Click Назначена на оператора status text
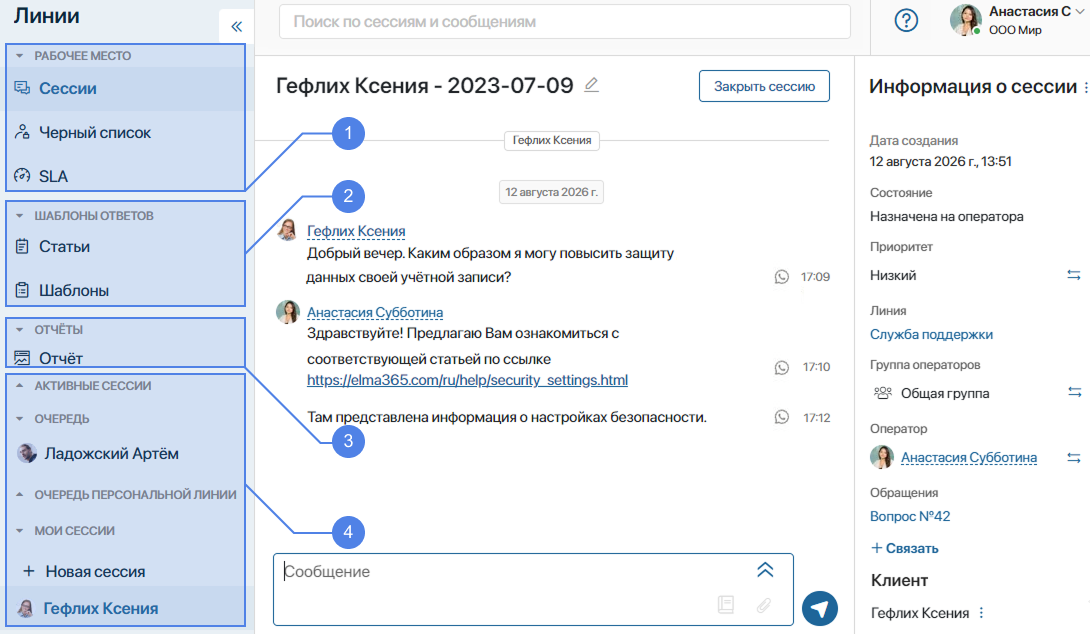Image resolution: width=1090 pixels, height=634 pixels. (x=946, y=216)
